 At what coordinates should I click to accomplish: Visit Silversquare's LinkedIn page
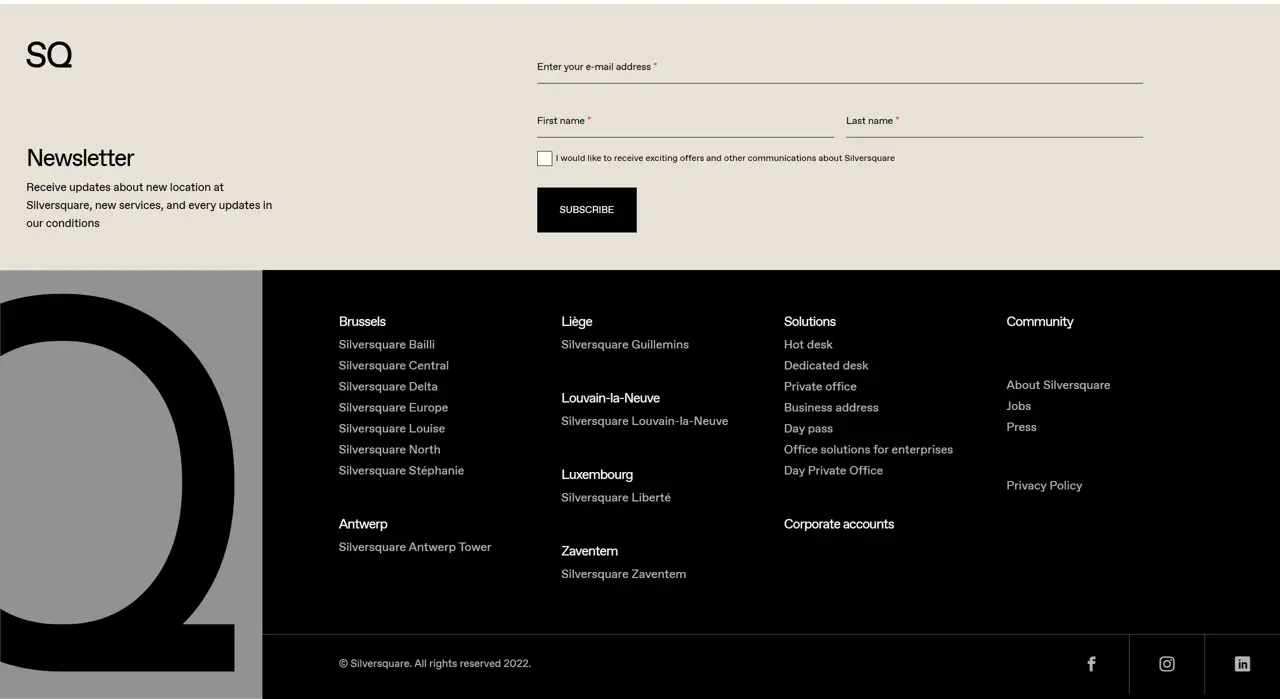[1242, 663]
